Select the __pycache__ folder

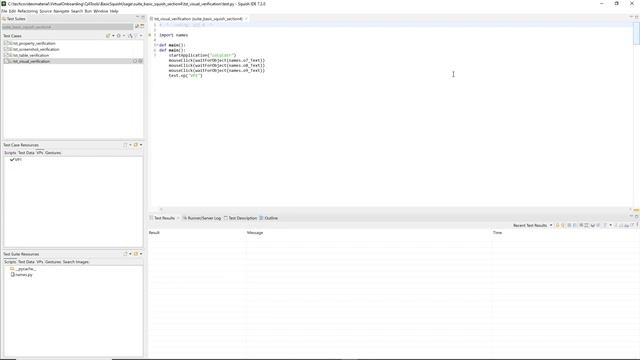(23, 269)
